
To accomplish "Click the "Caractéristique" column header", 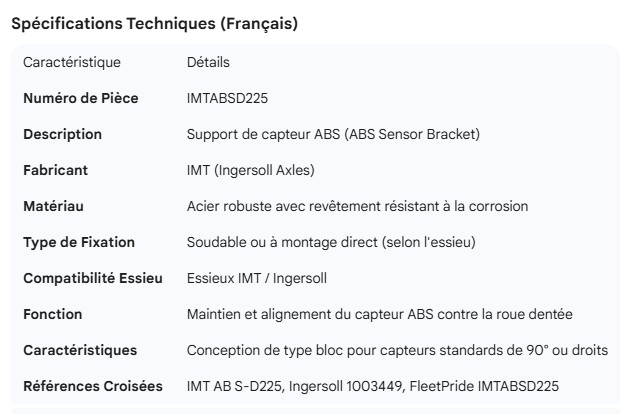I will (x=72, y=62).
